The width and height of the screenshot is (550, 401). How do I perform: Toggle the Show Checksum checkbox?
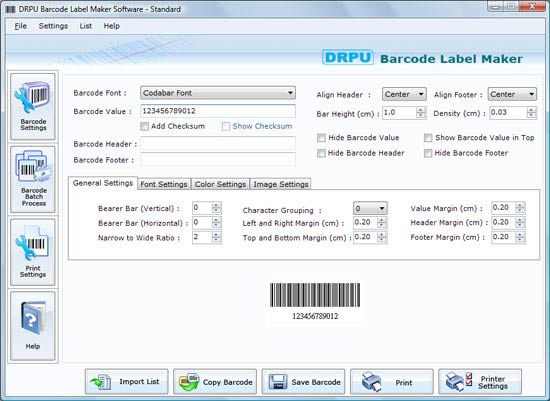point(226,126)
